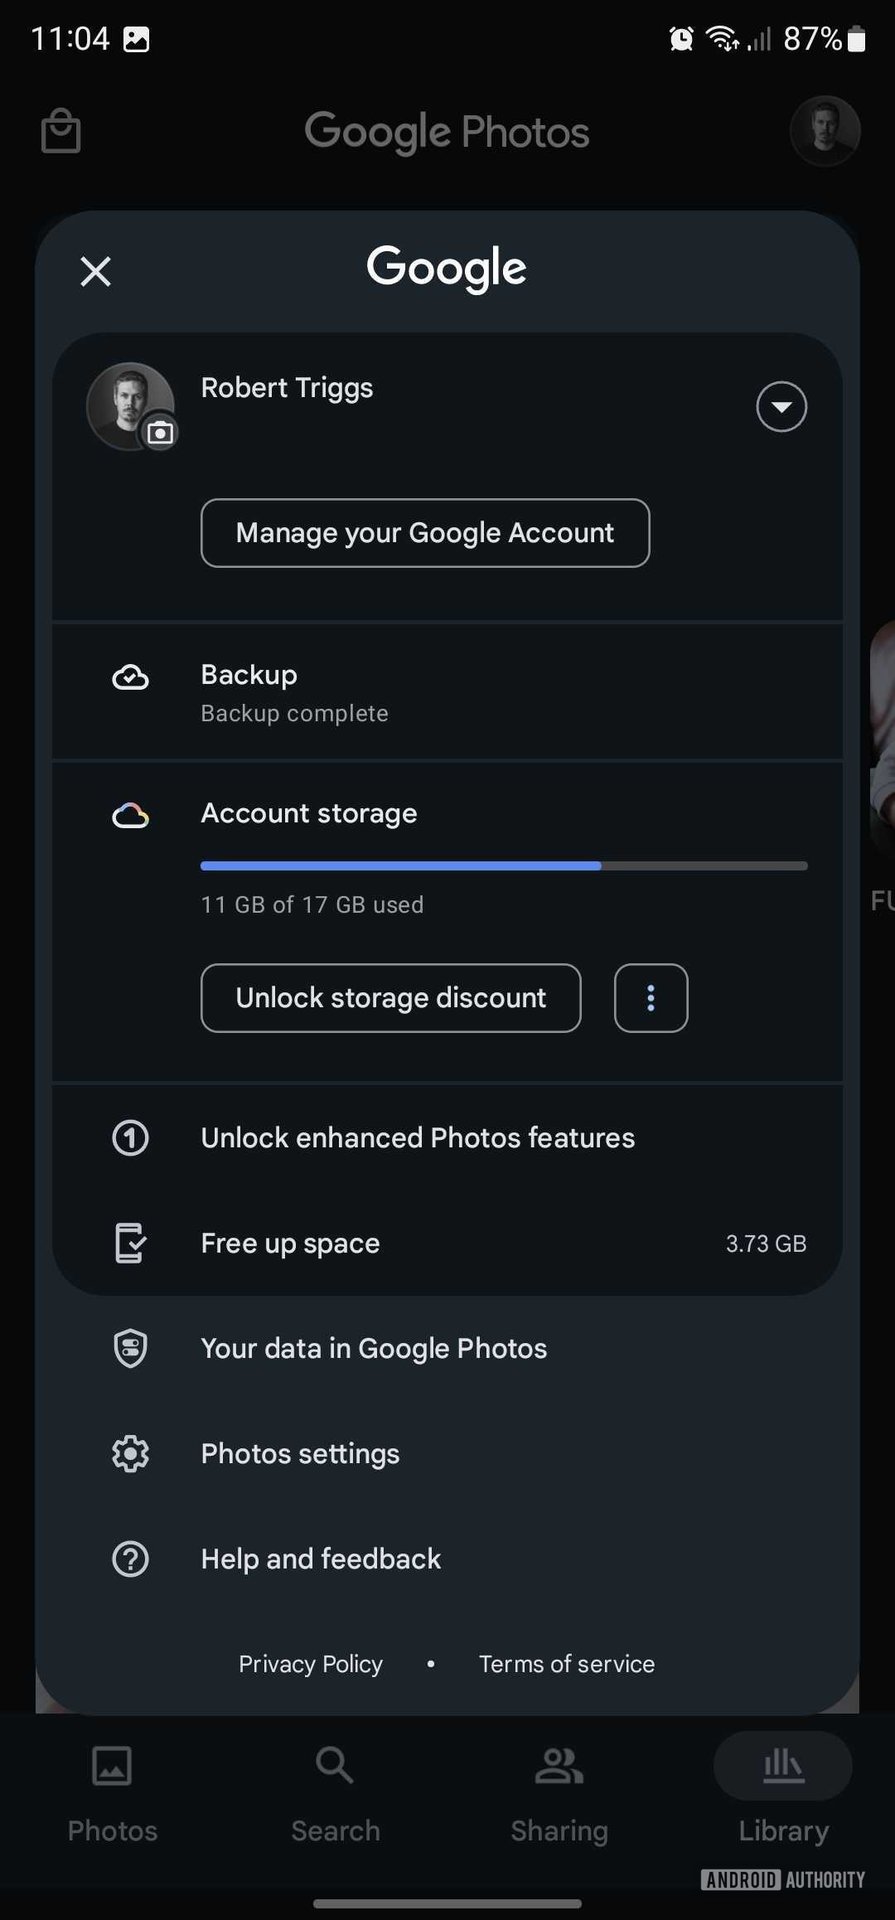Follow the Privacy Policy link
This screenshot has height=1920, width=895.
310,1664
